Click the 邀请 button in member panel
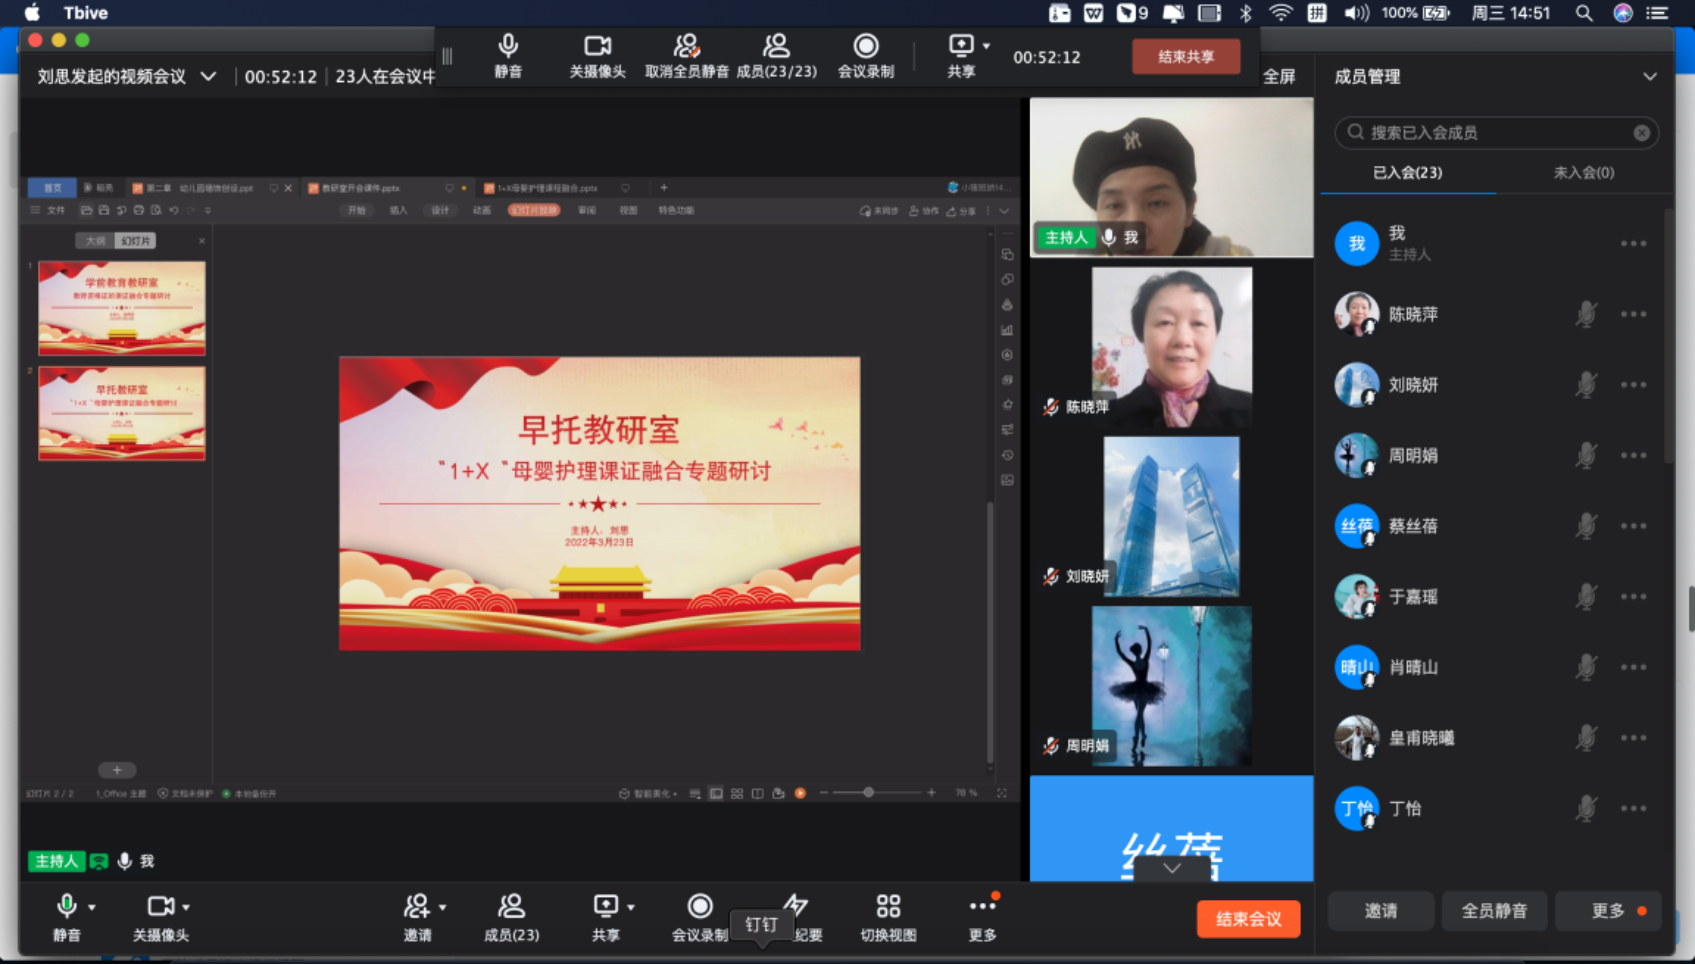1695x965 pixels. (1380, 911)
